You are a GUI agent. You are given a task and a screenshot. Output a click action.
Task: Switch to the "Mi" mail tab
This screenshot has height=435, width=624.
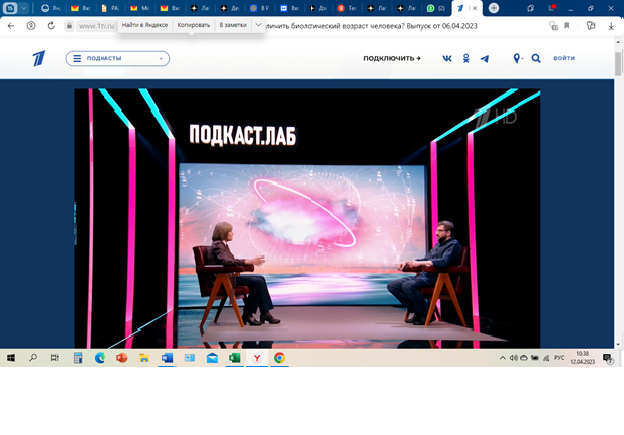point(139,8)
